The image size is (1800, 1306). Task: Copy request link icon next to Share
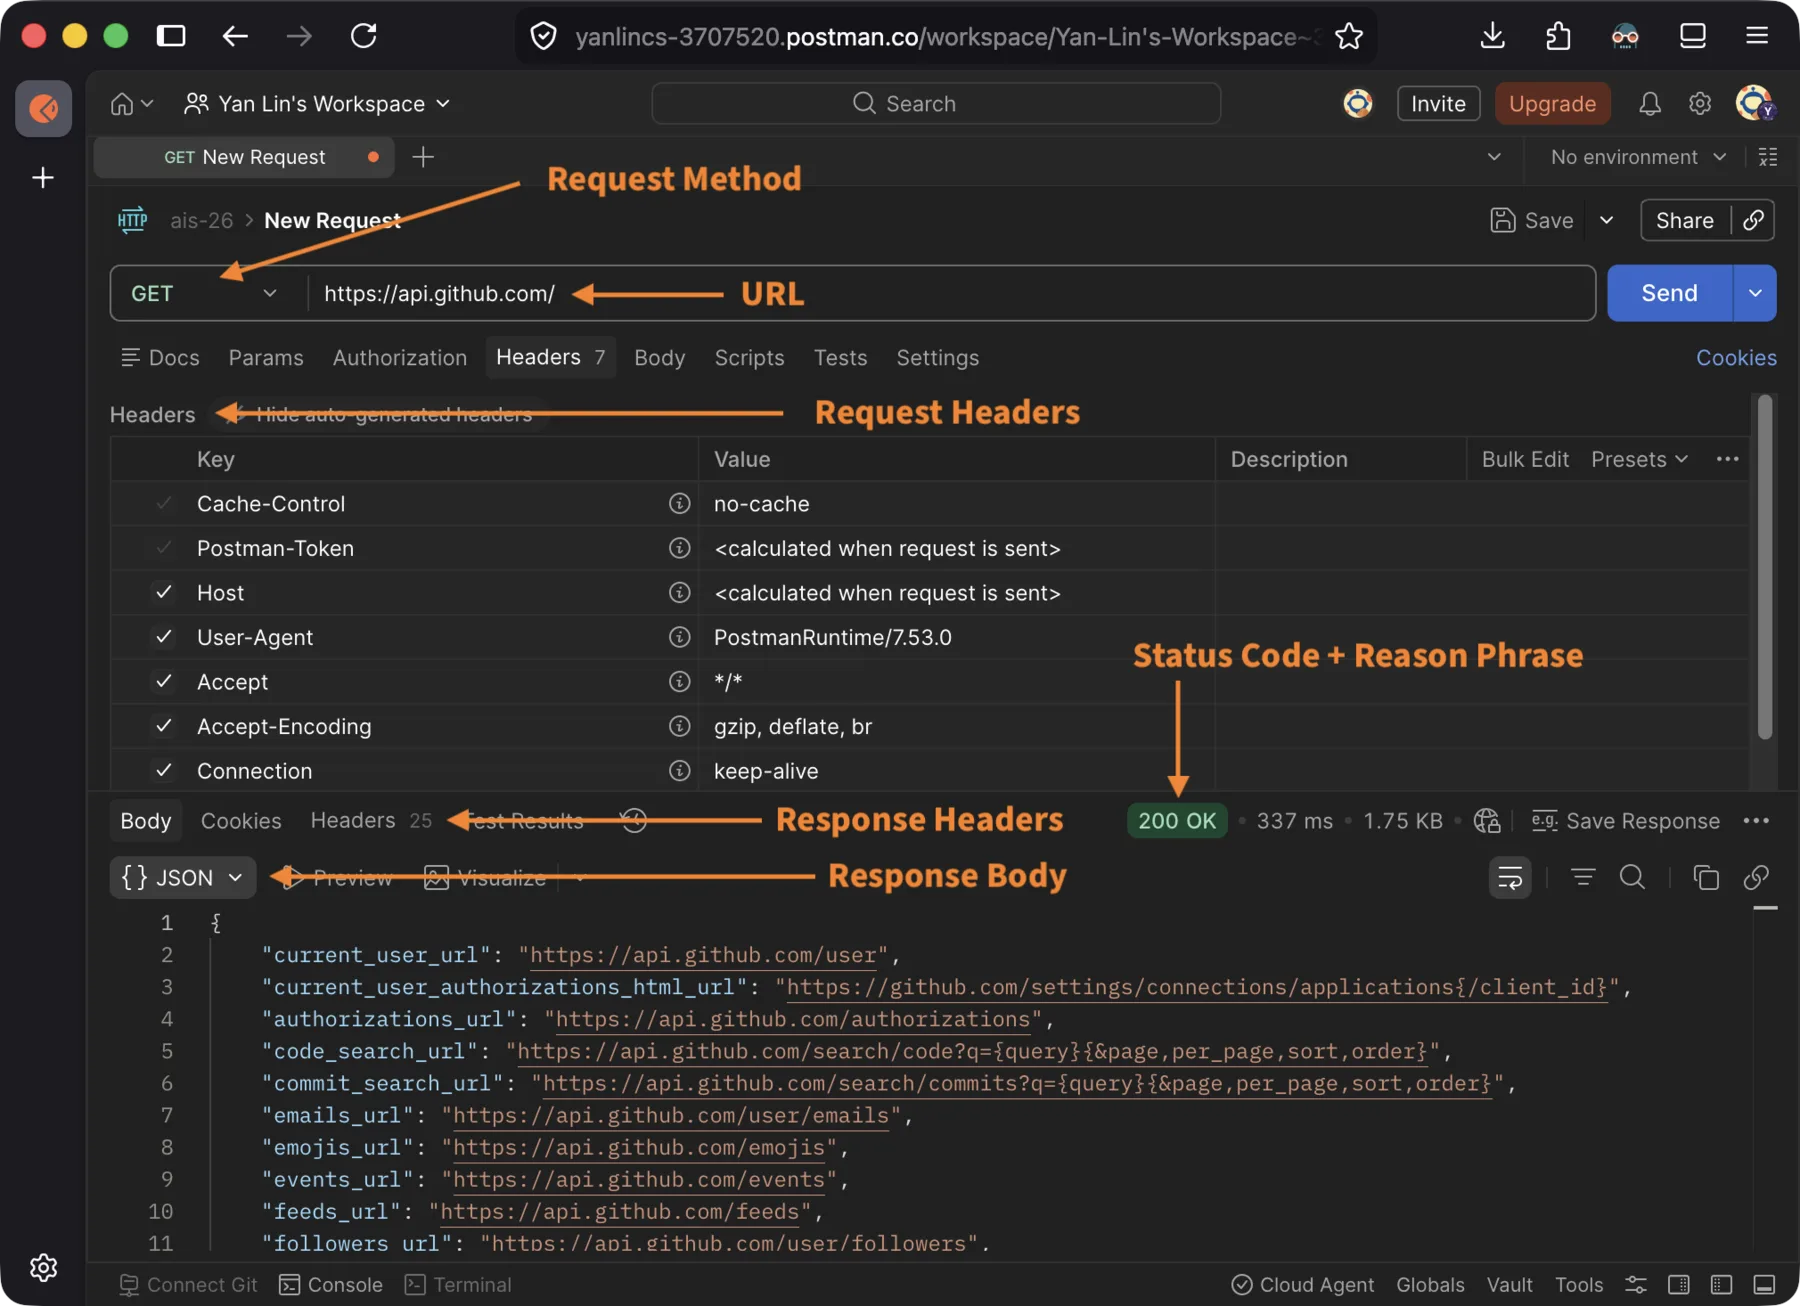pyautogui.click(x=1753, y=220)
